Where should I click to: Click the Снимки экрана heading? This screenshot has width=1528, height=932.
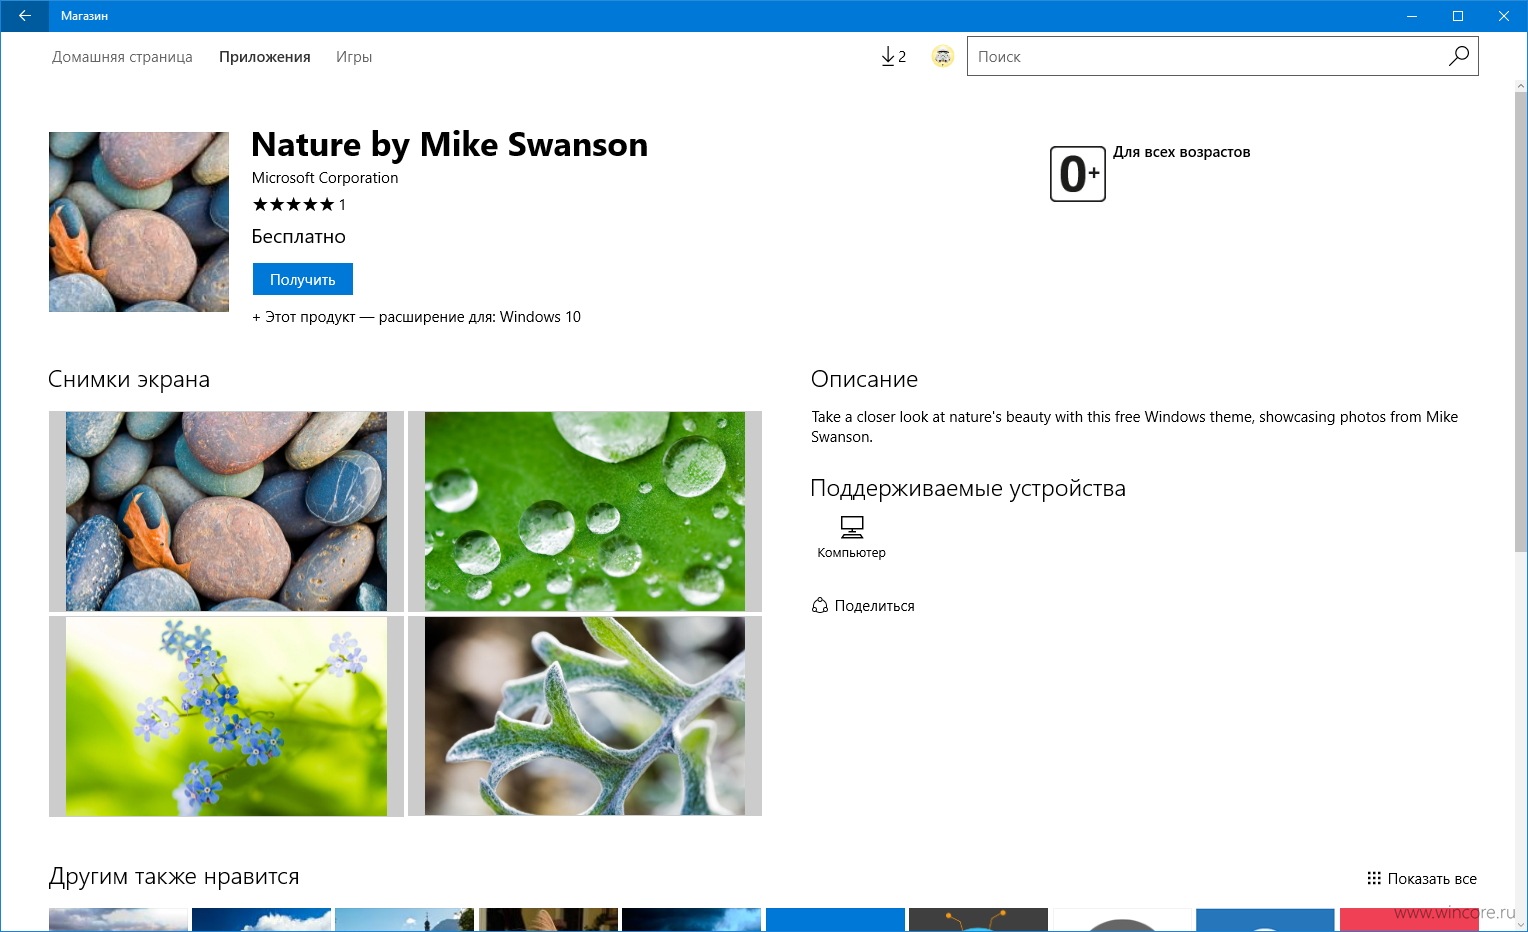pyautogui.click(x=129, y=380)
